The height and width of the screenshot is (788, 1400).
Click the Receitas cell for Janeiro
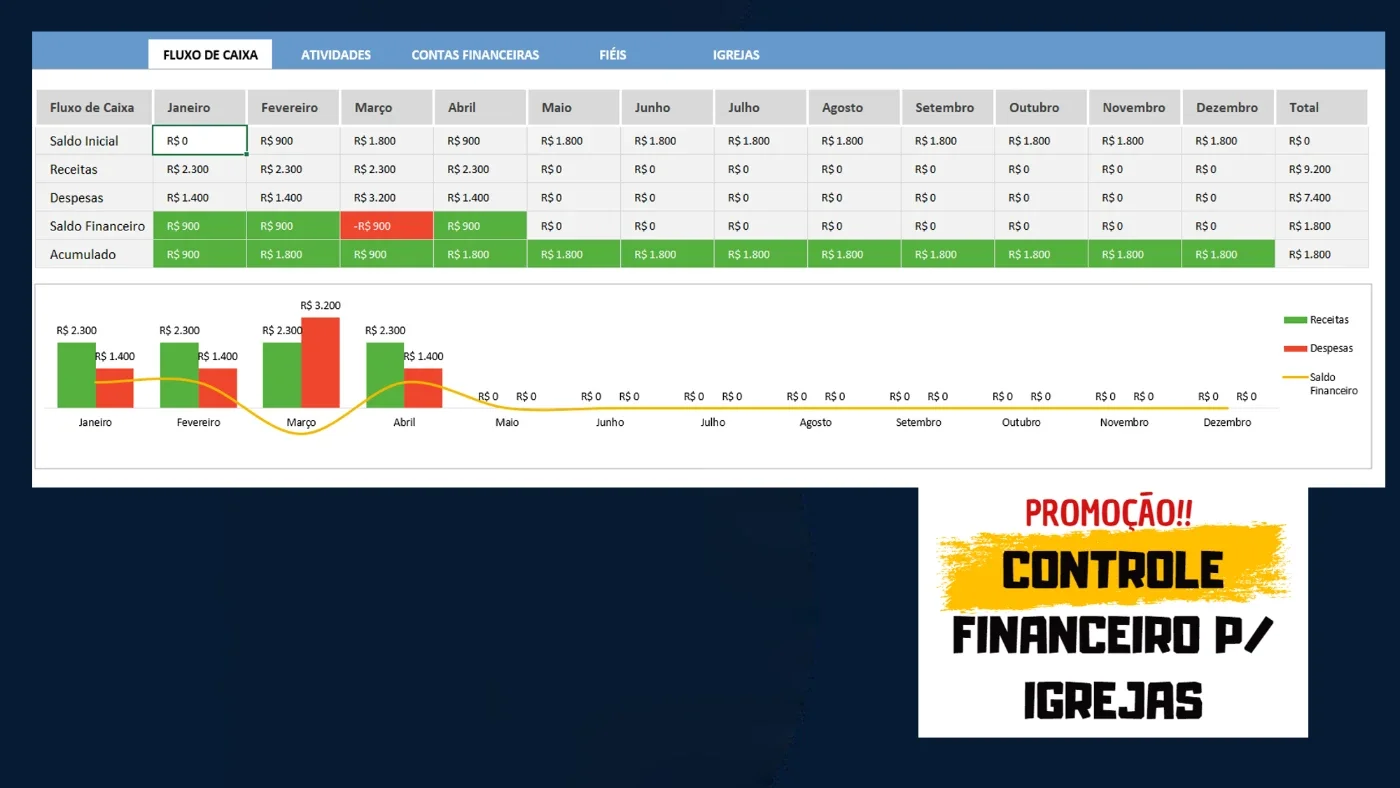pyautogui.click(x=200, y=170)
